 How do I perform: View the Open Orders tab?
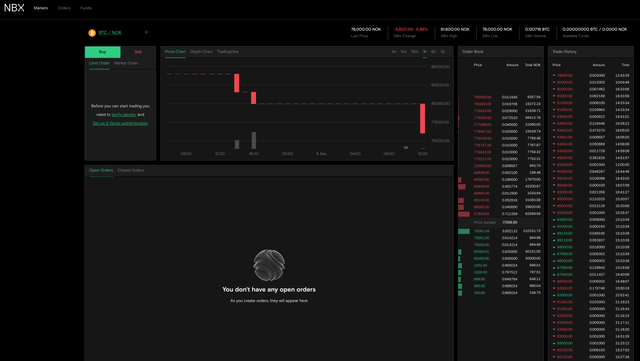[101, 170]
